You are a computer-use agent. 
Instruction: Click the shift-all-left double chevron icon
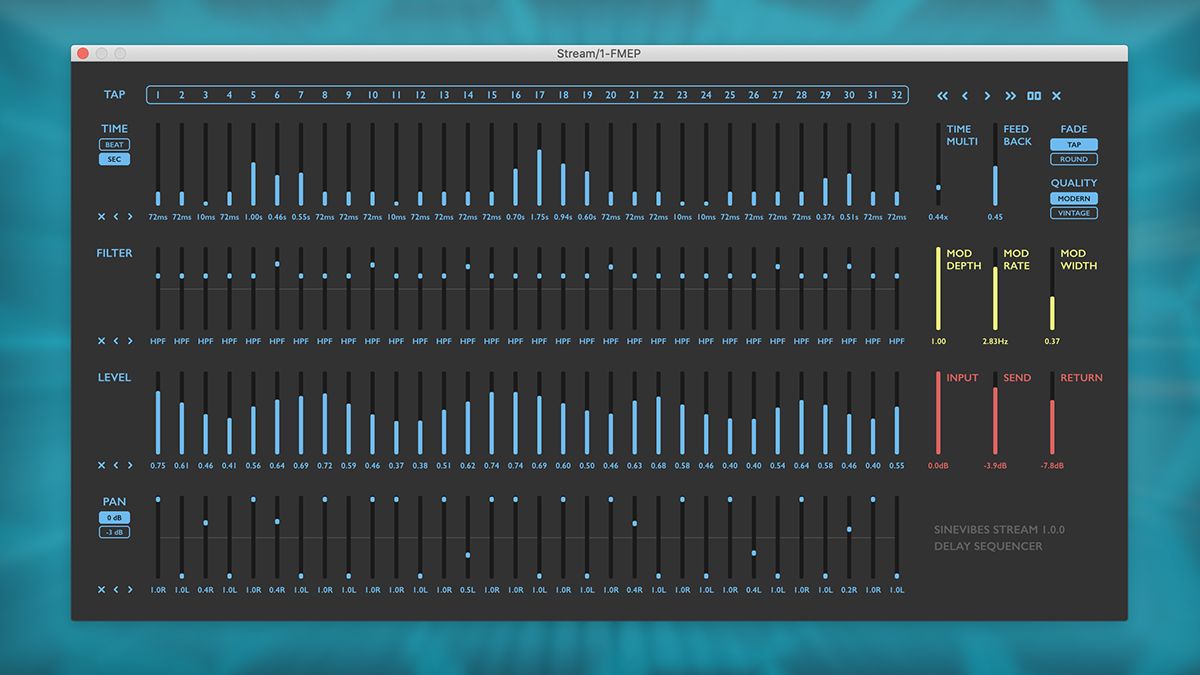tap(942, 96)
